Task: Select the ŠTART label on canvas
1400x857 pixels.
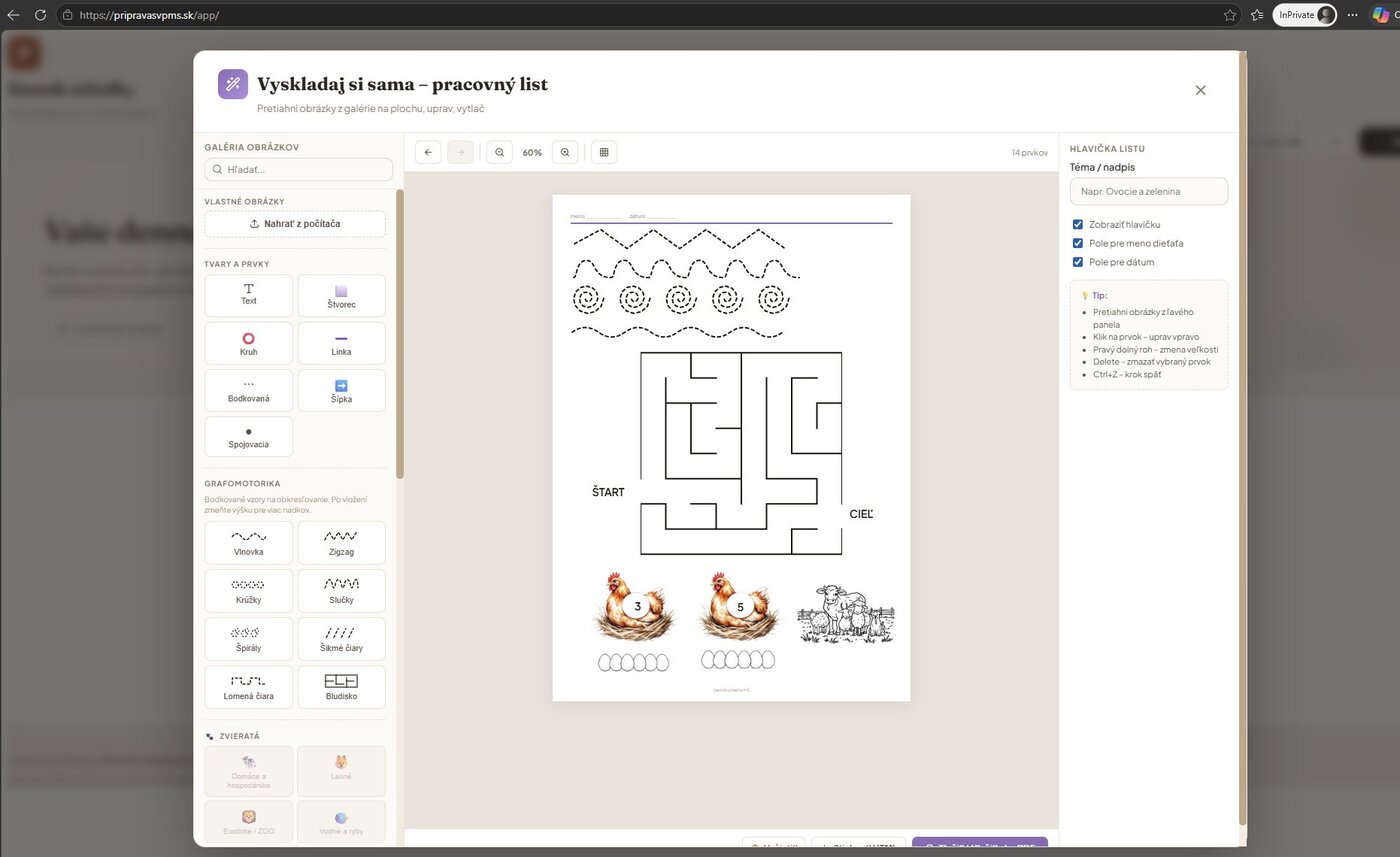Action: [x=608, y=492]
